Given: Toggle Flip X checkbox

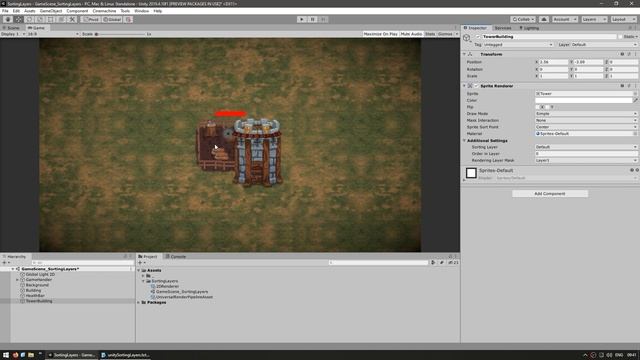Looking at the screenshot, I should point(538,107).
